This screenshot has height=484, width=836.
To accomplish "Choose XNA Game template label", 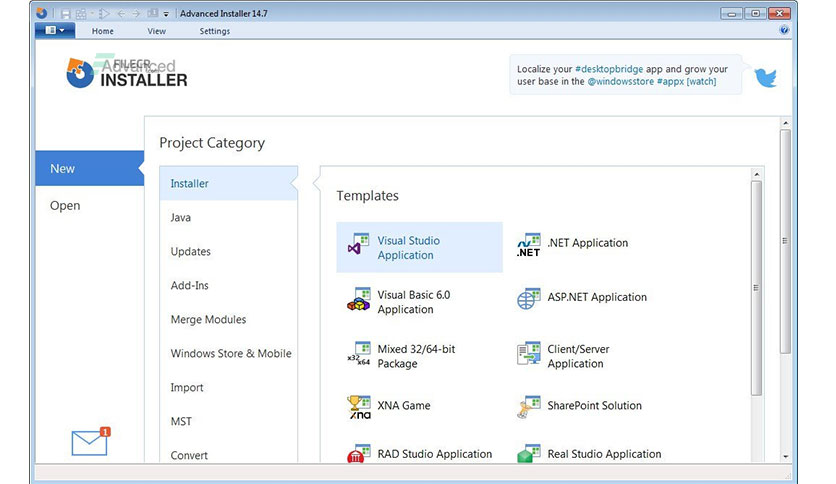I will (x=404, y=406).
